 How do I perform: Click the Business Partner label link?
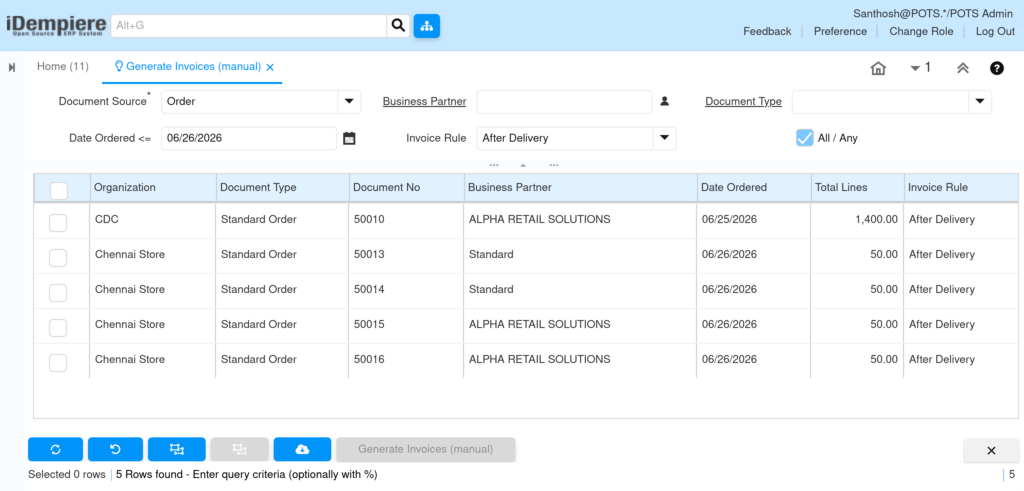point(424,101)
